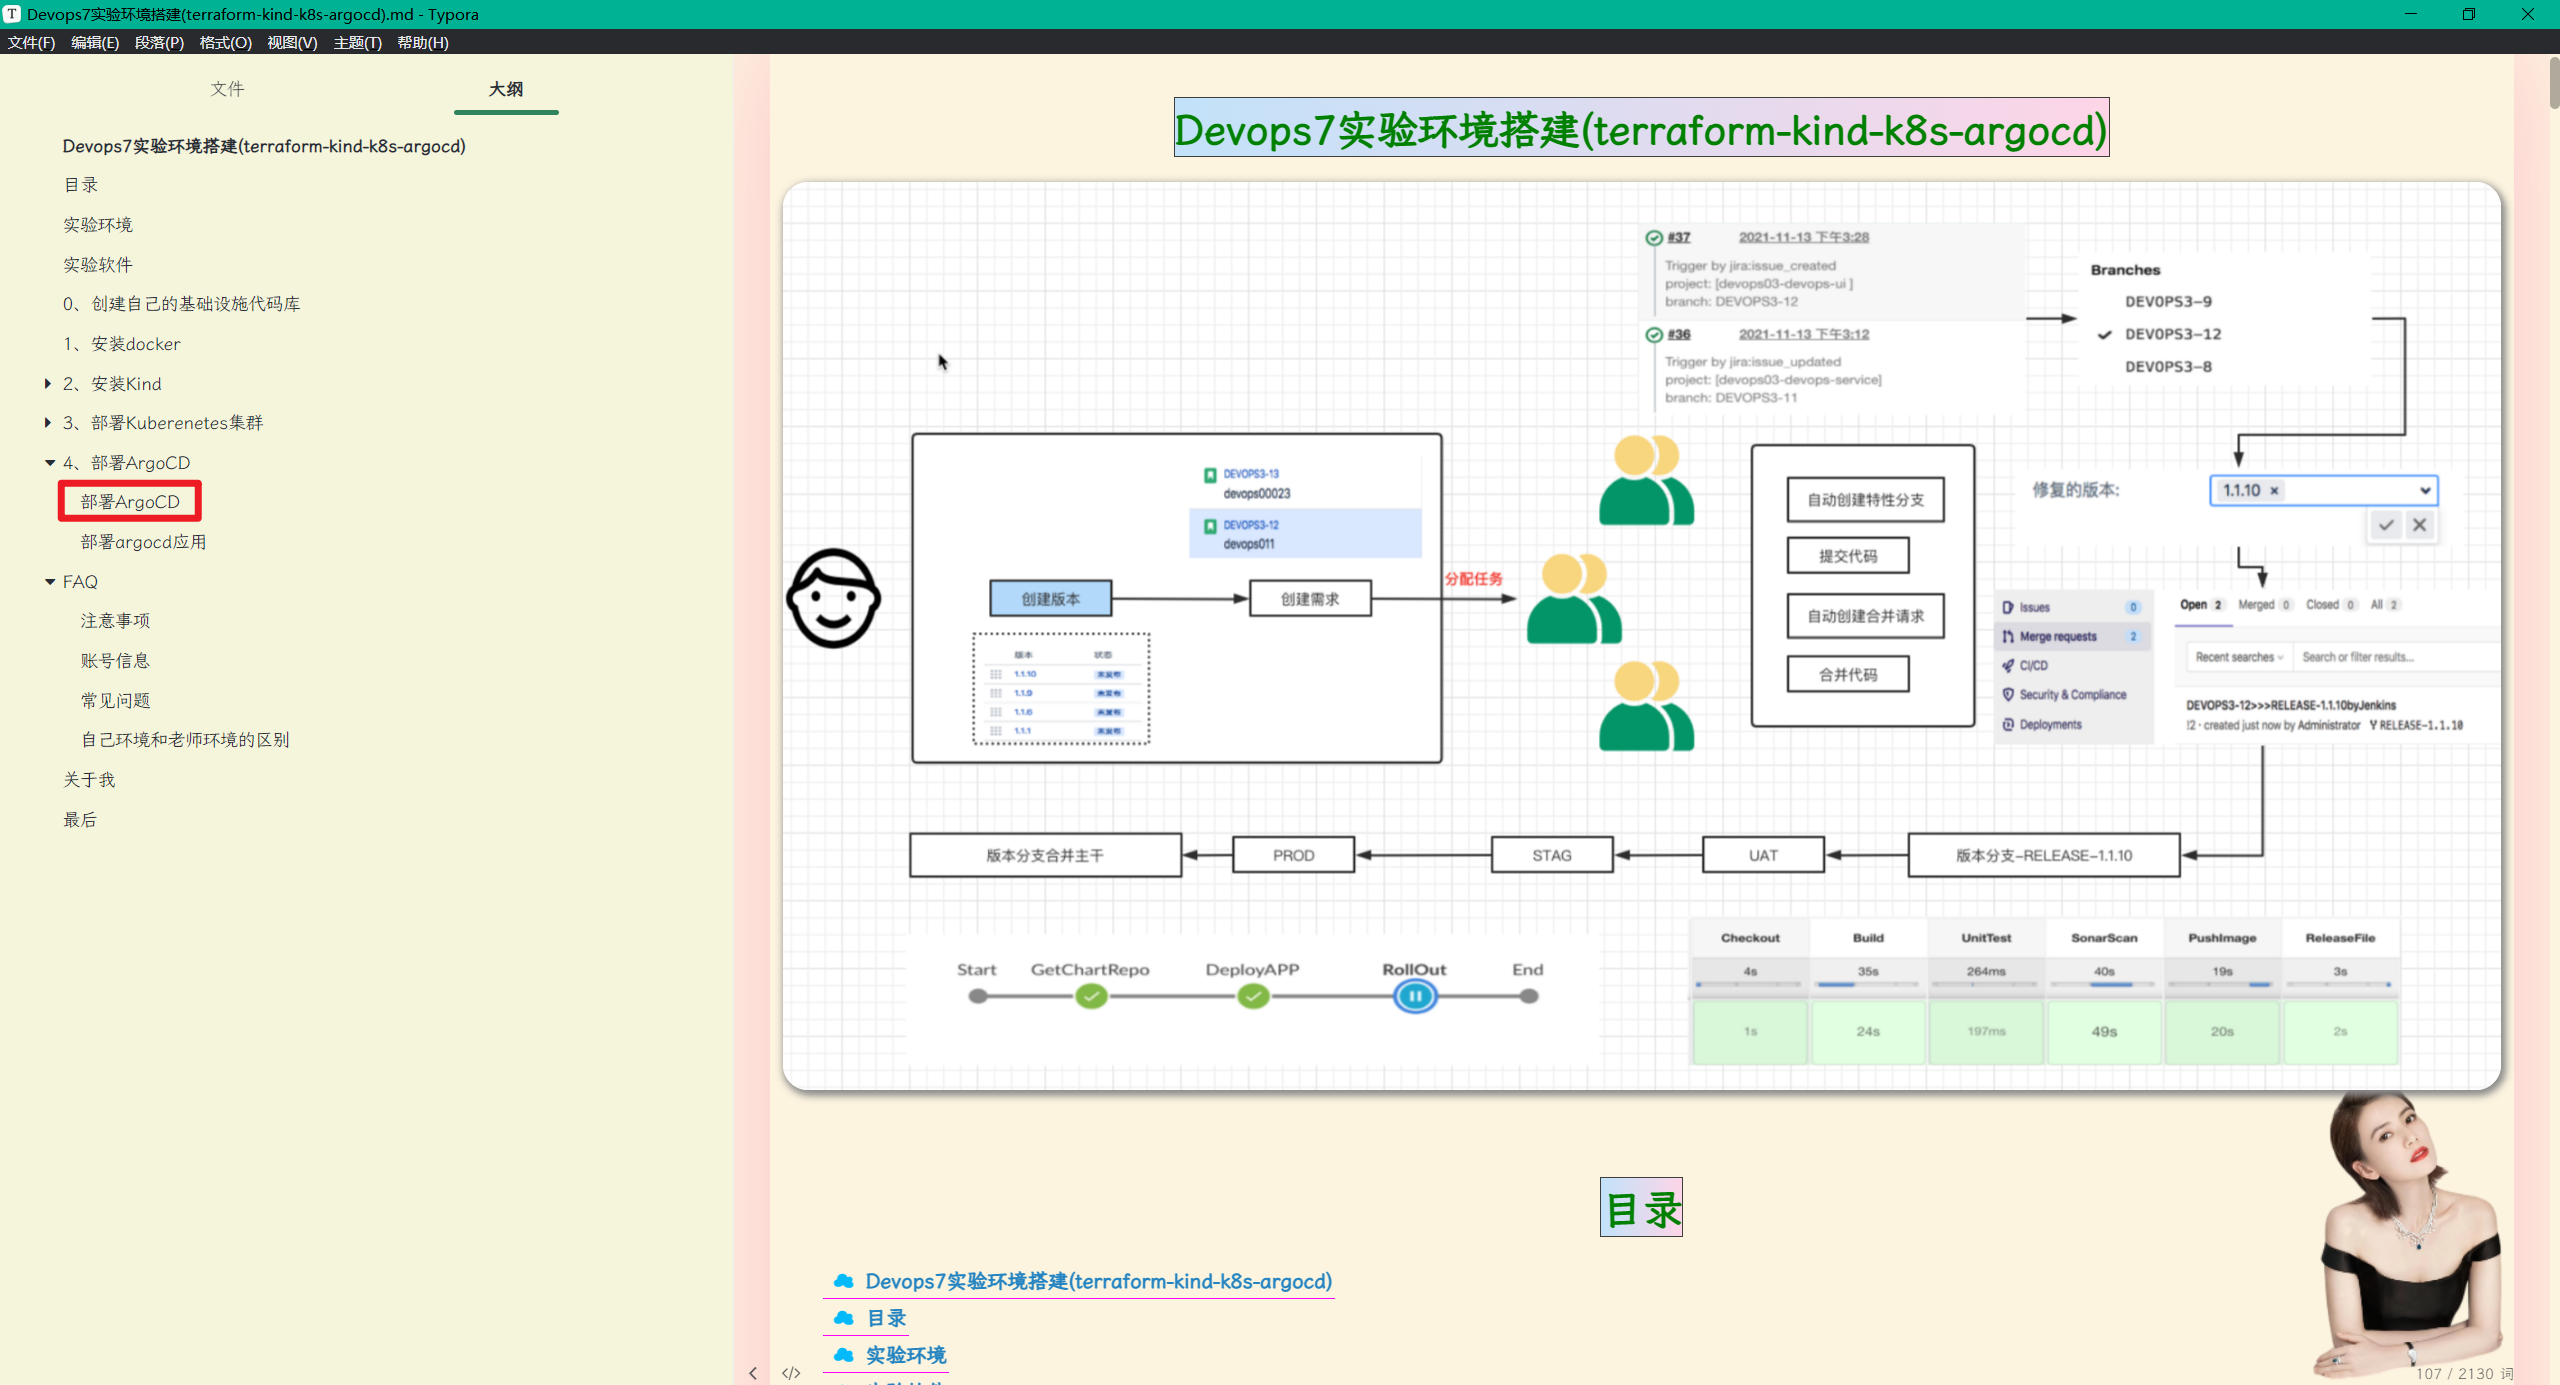The height and width of the screenshot is (1385, 2560).
Task: Jump to 实验软件 in the outline
Action: (97, 264)
